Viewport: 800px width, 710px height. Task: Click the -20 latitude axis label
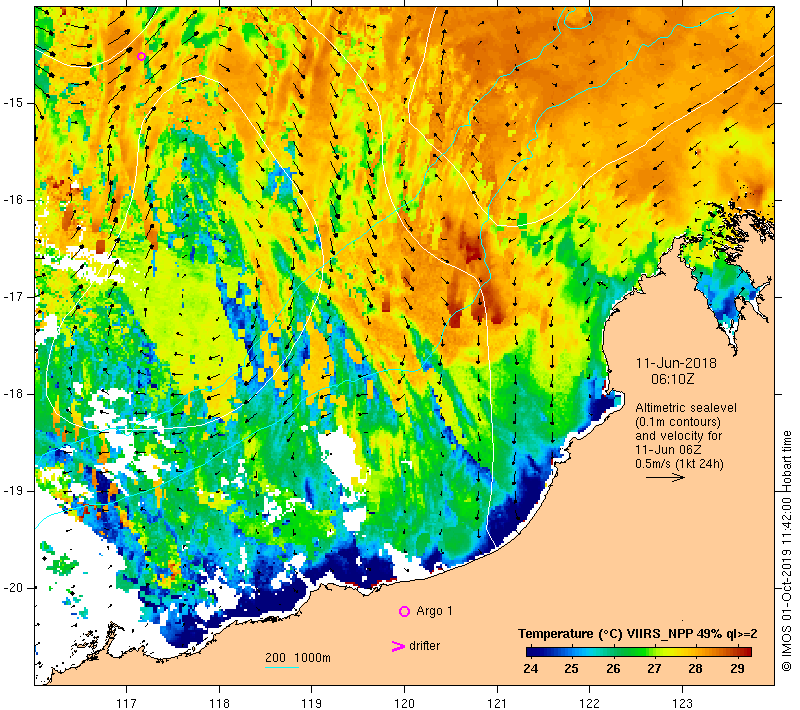(x=13, y=588)
